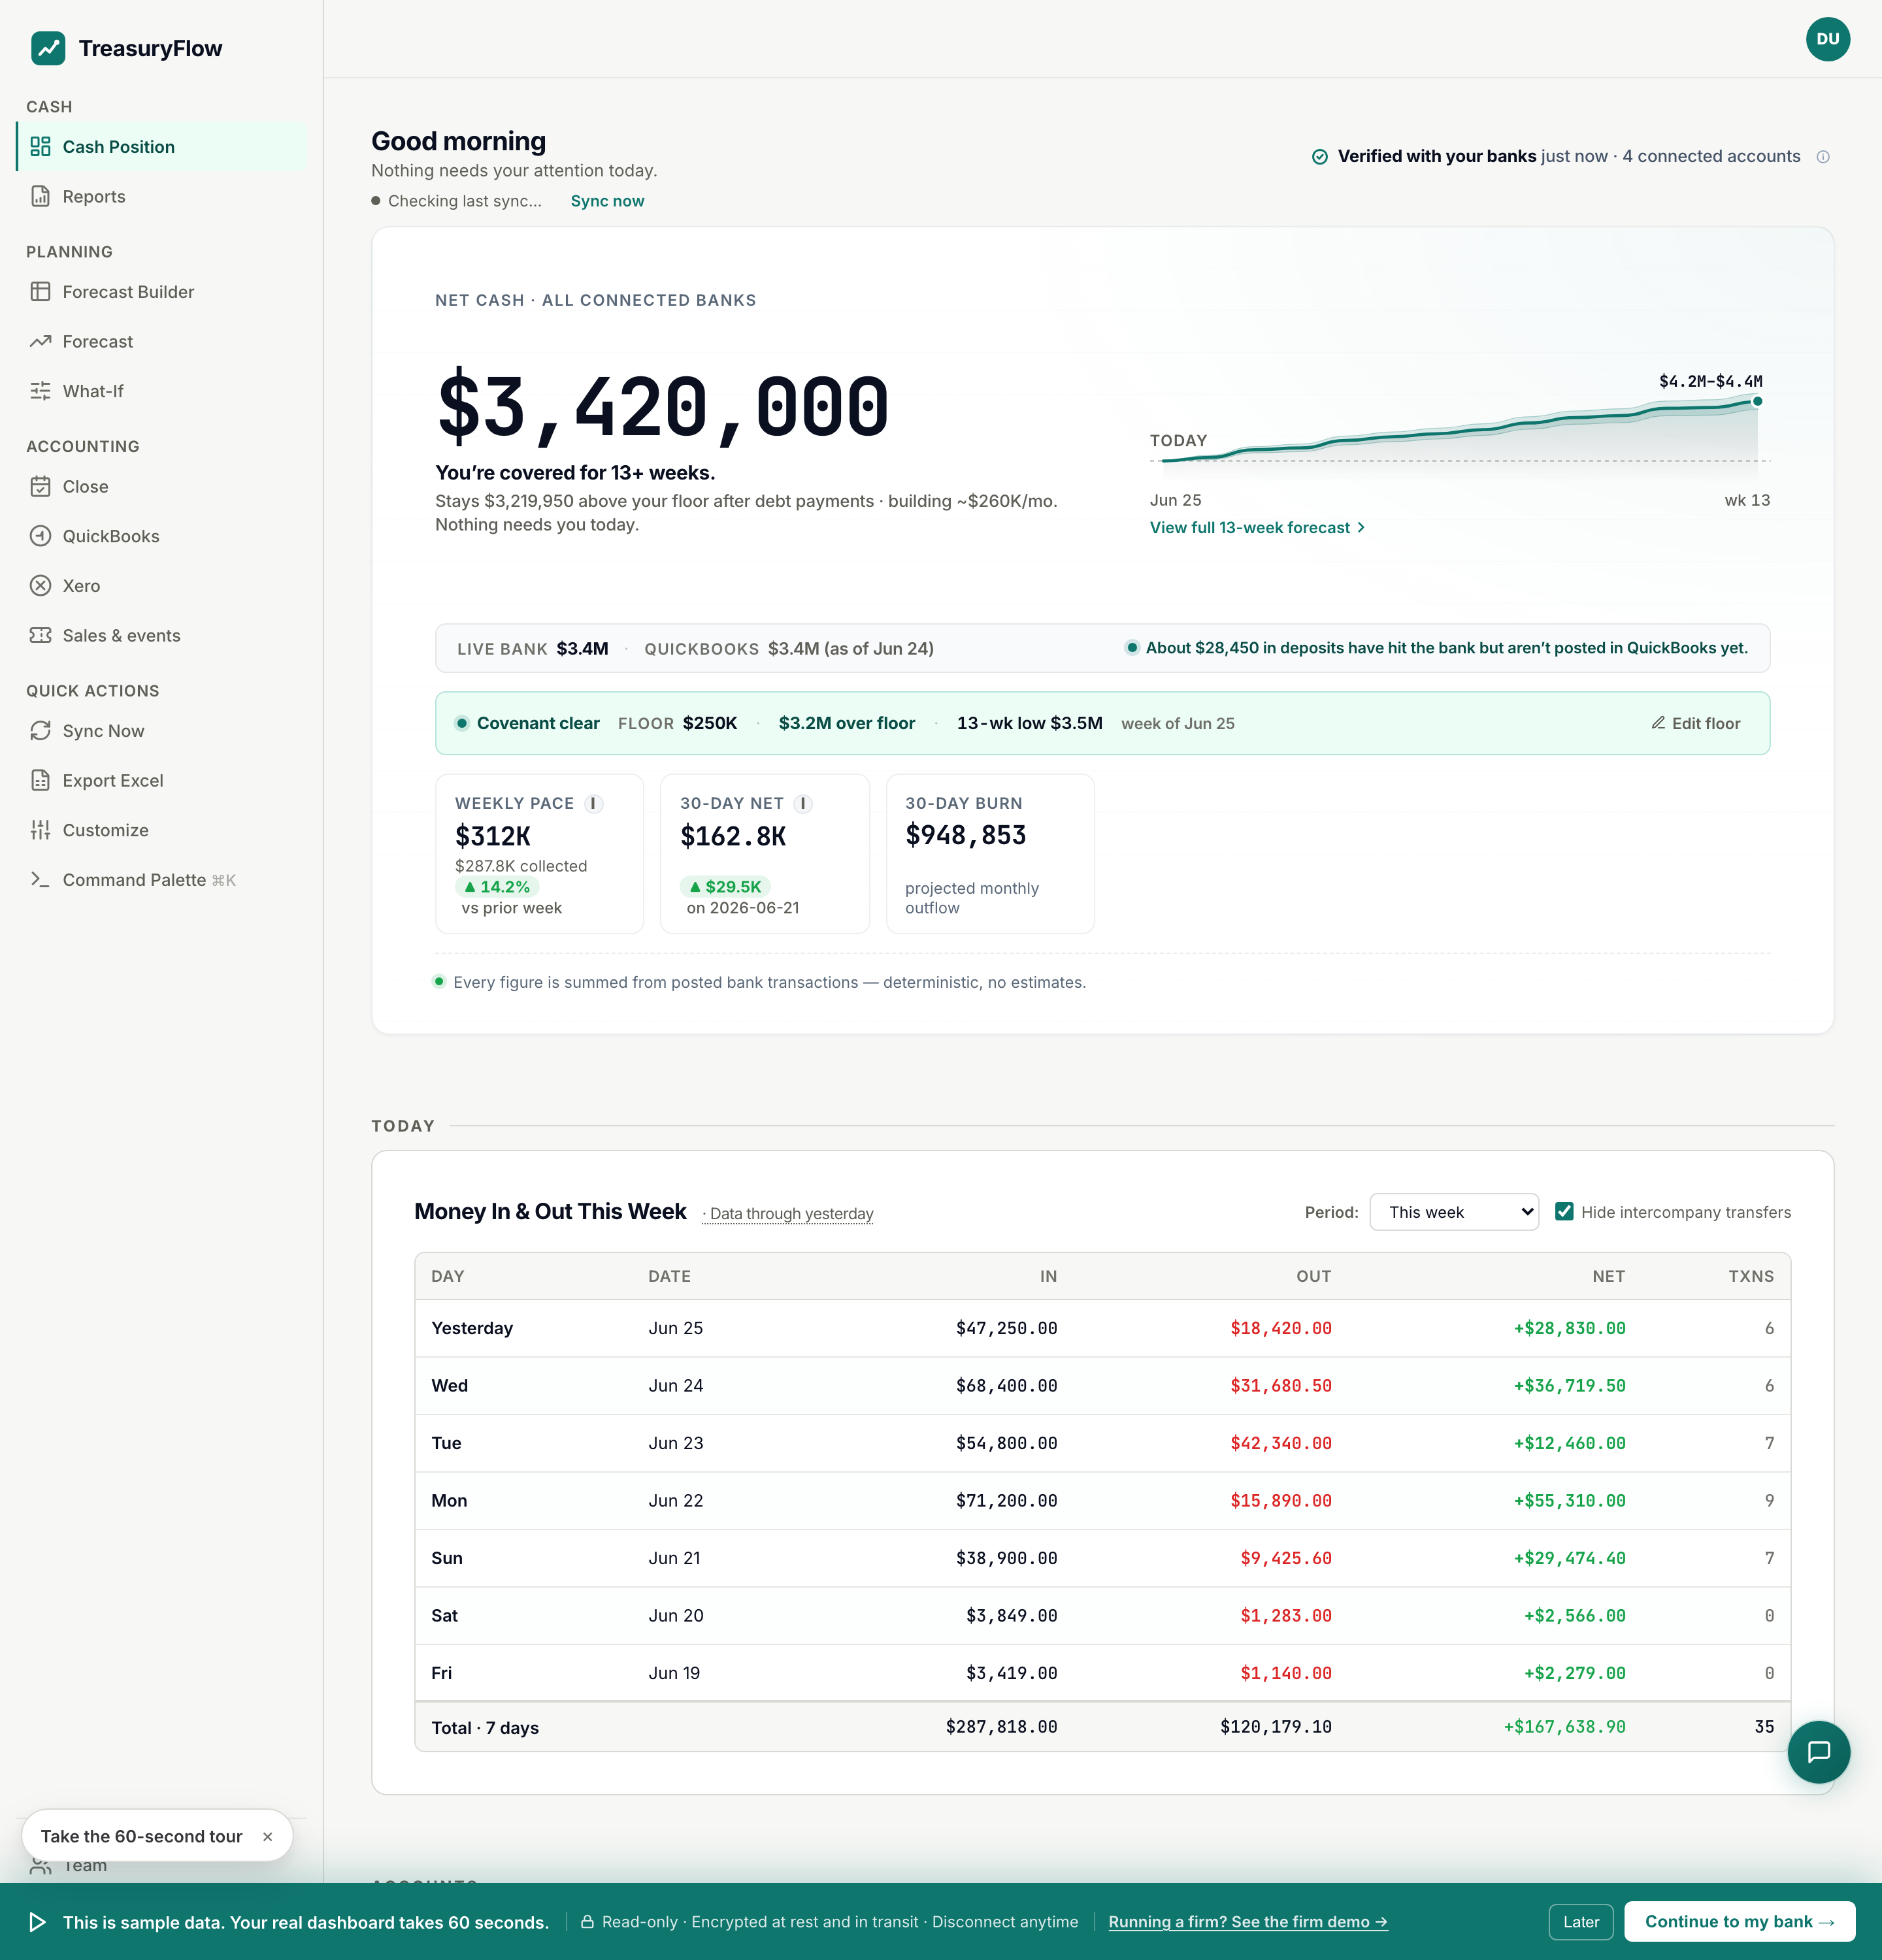Click the Data through yesterday note

coord(788,1214)
